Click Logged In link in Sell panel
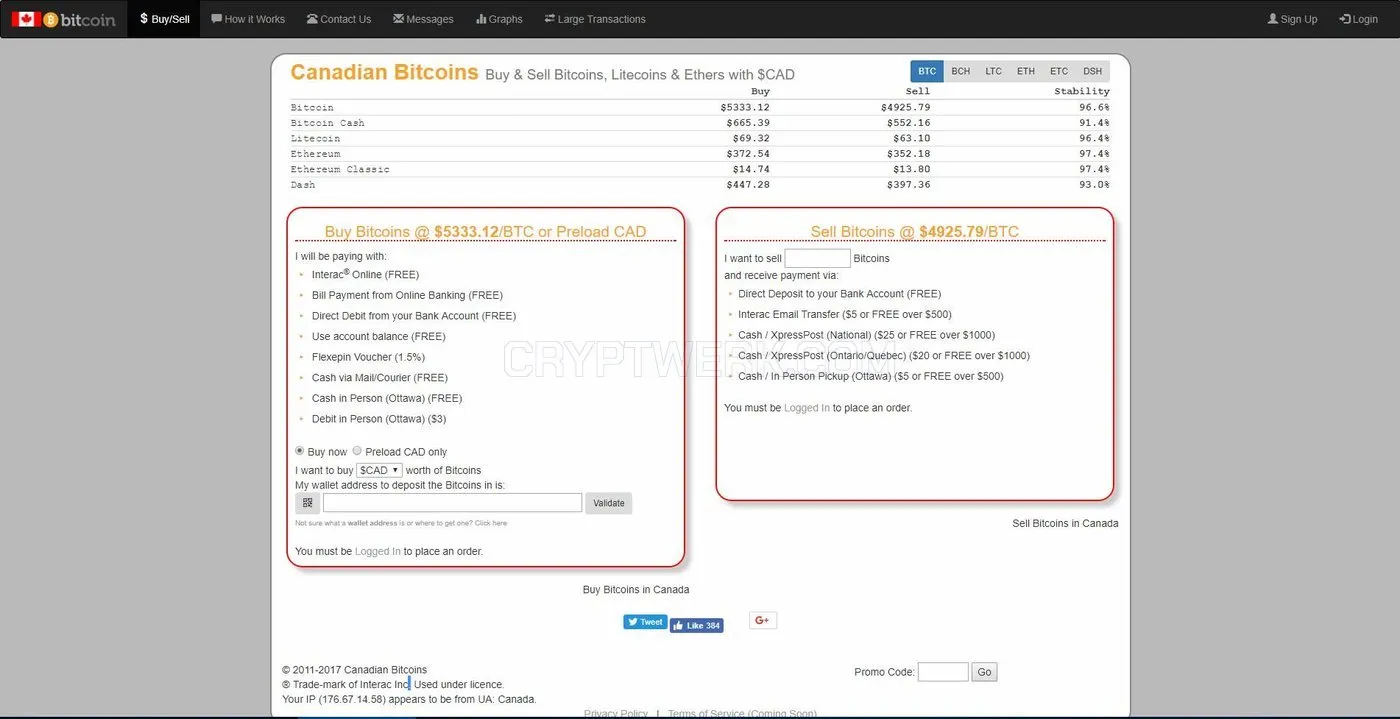The image size is (1400, 719). [x=807, y=408]
